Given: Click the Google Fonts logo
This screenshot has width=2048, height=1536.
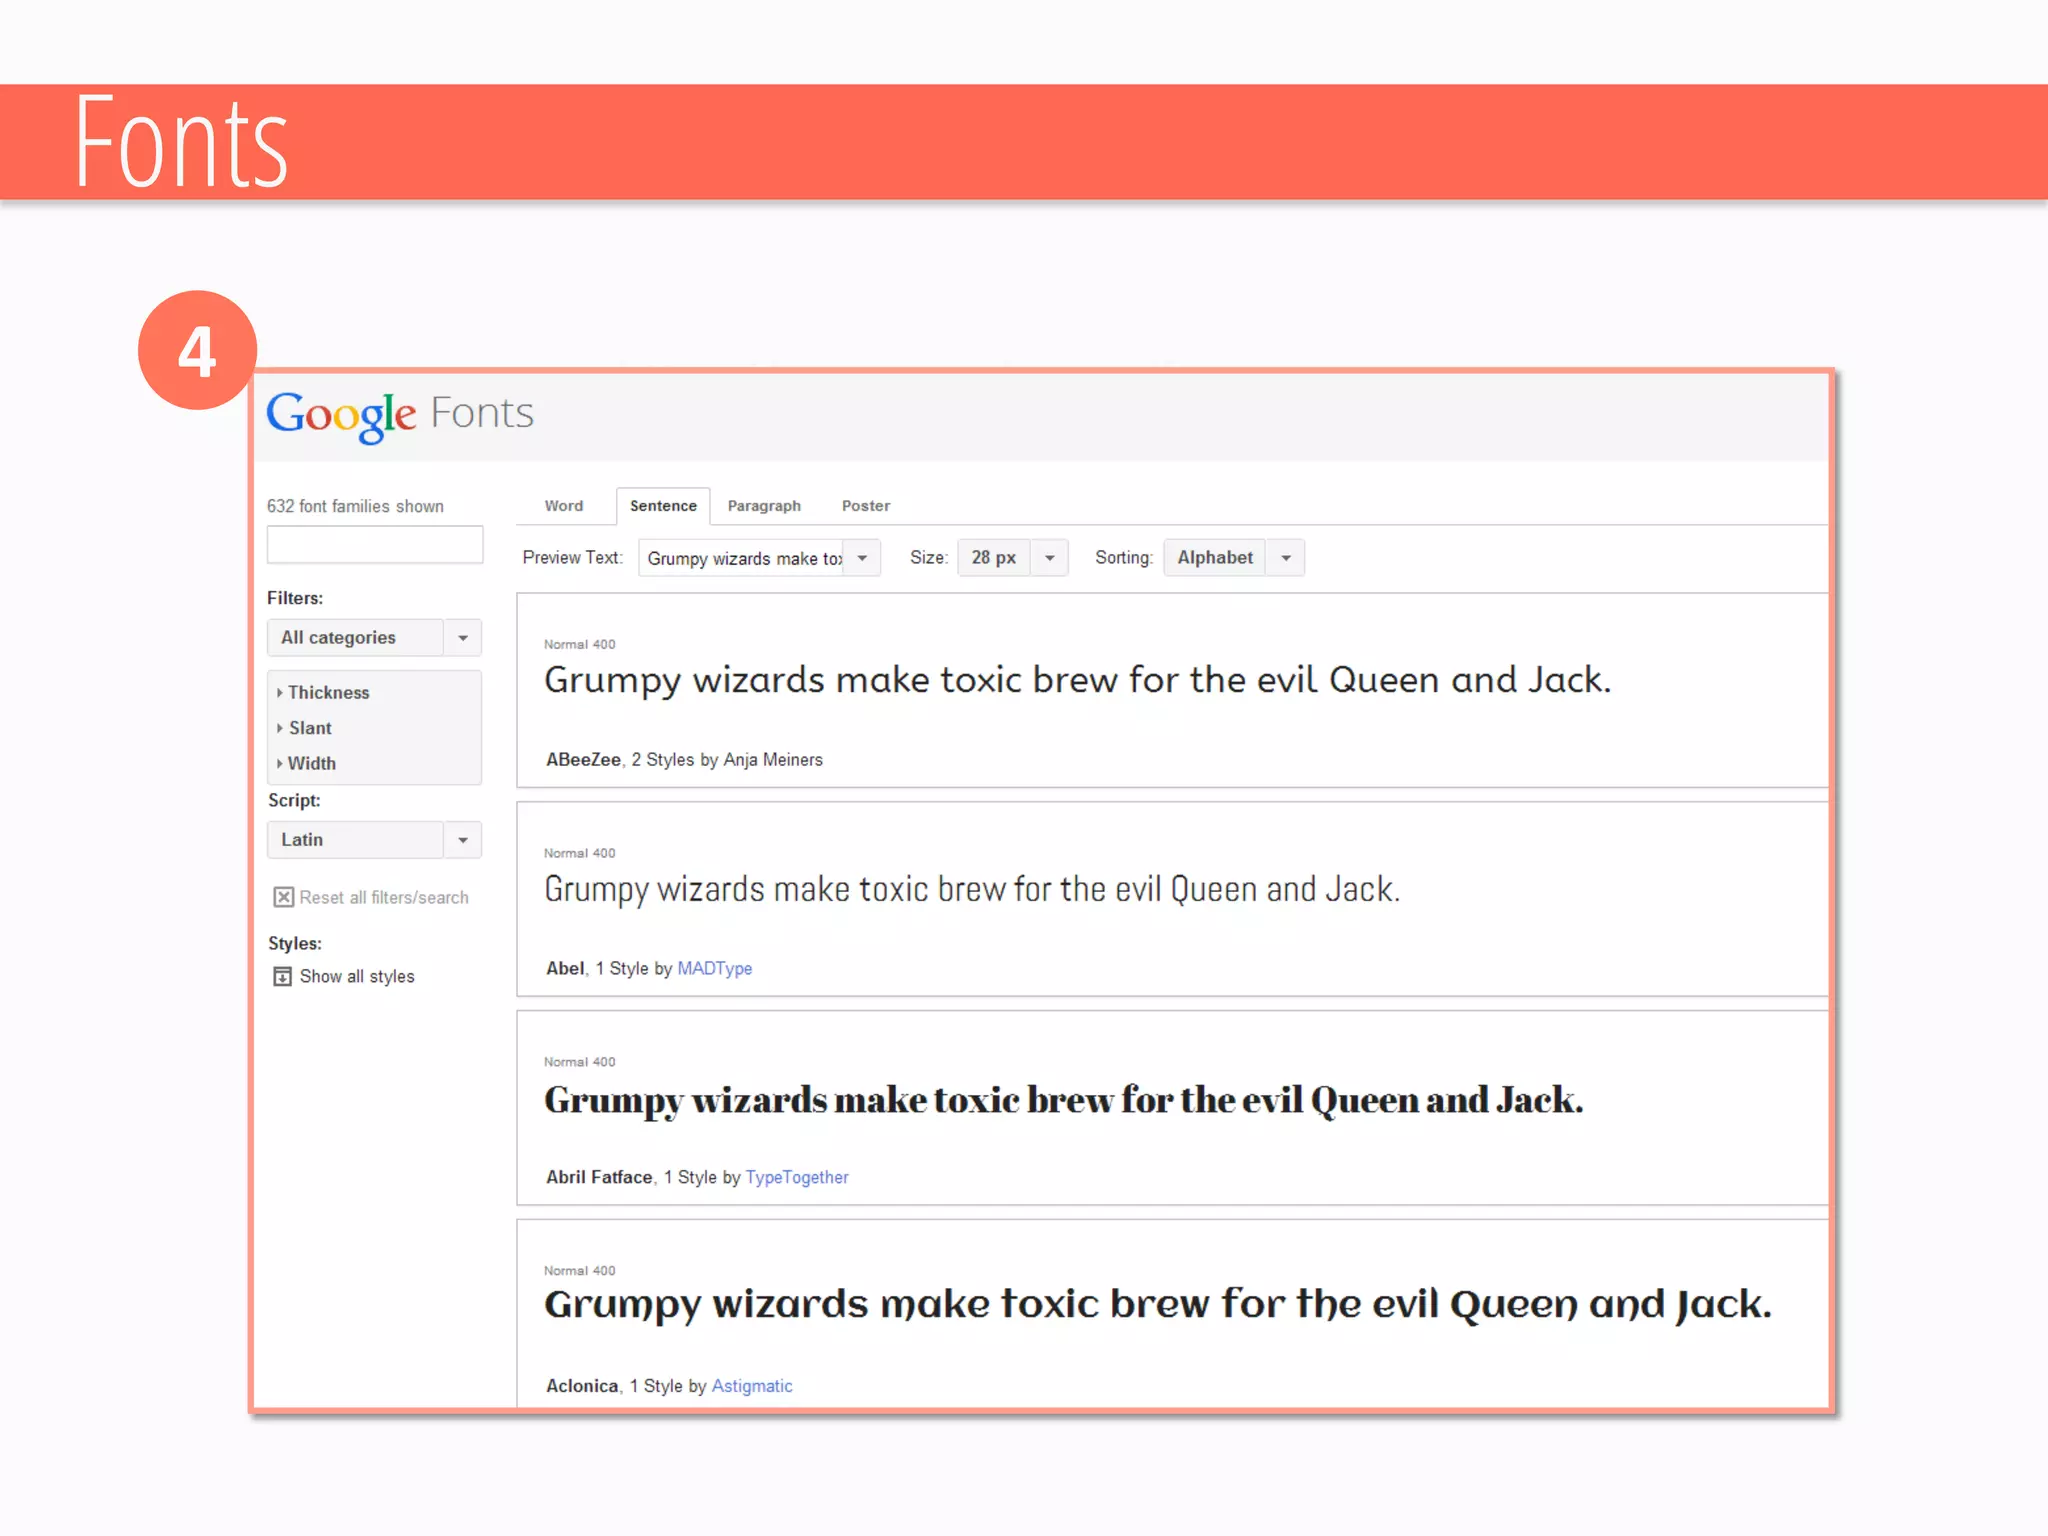Looking at the screenshot, I should tap(400, 415).
